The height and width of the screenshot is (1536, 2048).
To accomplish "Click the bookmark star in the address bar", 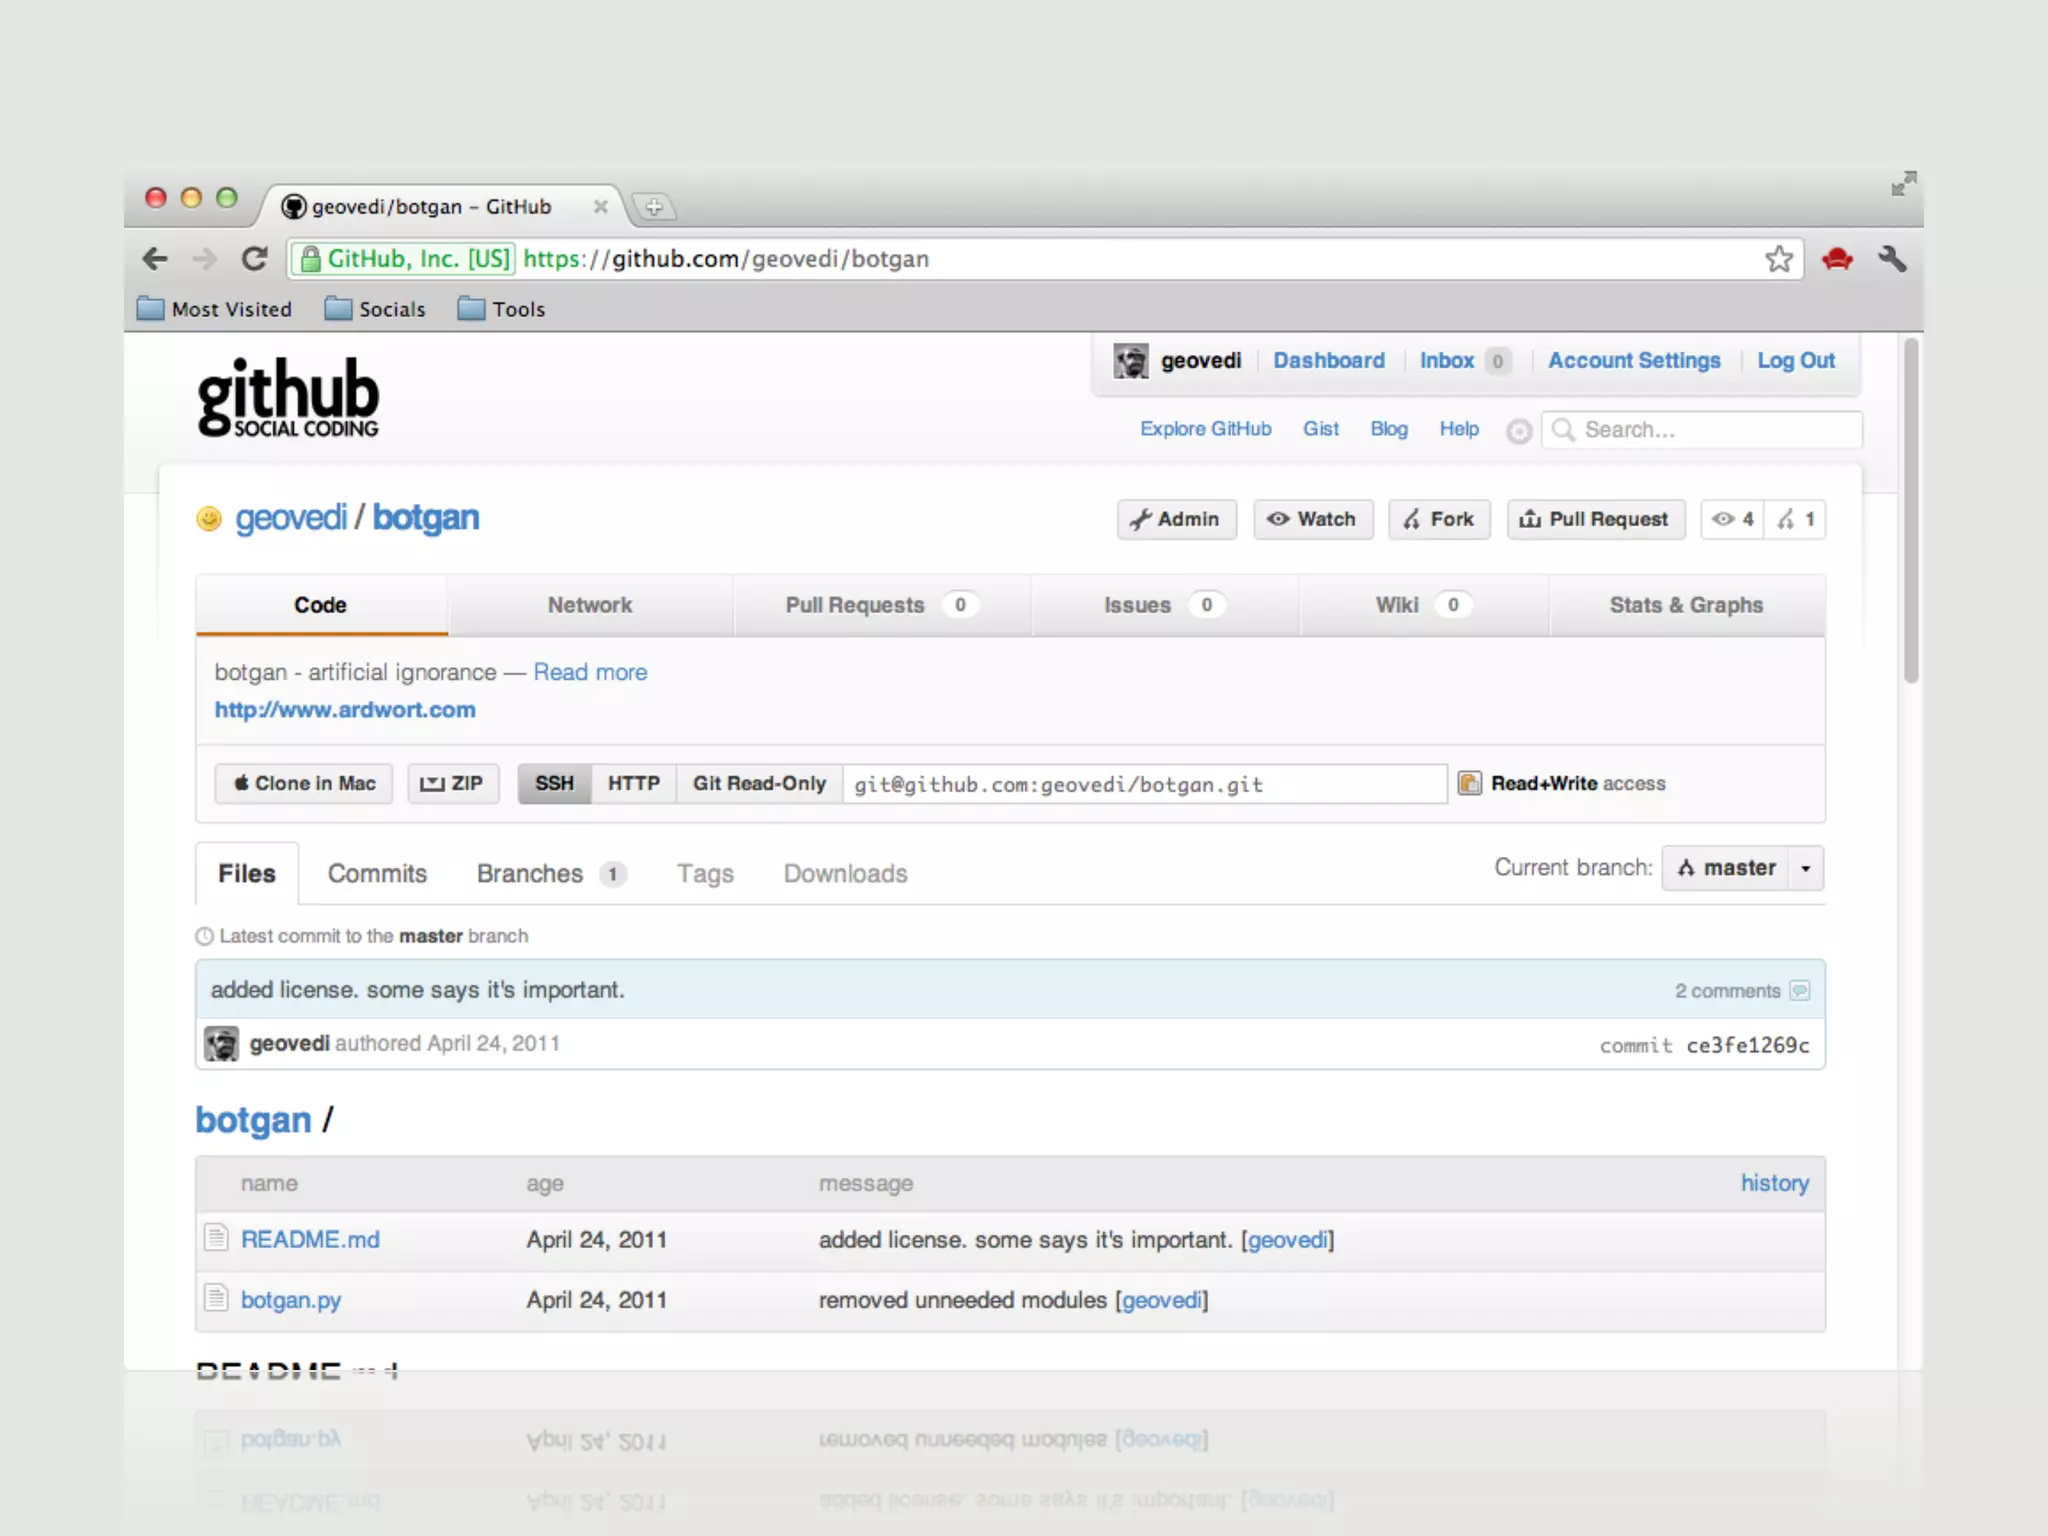I will coord(1778,259).
